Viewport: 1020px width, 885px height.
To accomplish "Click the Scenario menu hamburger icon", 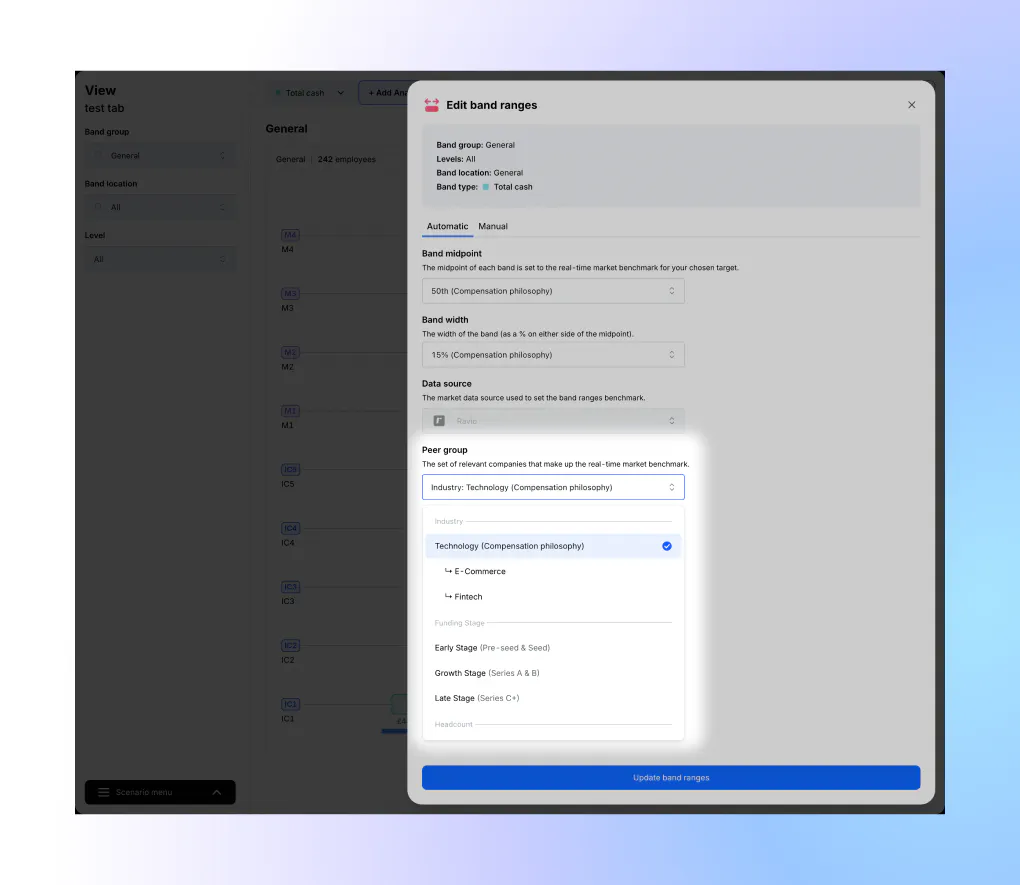I will coord(103,792).
